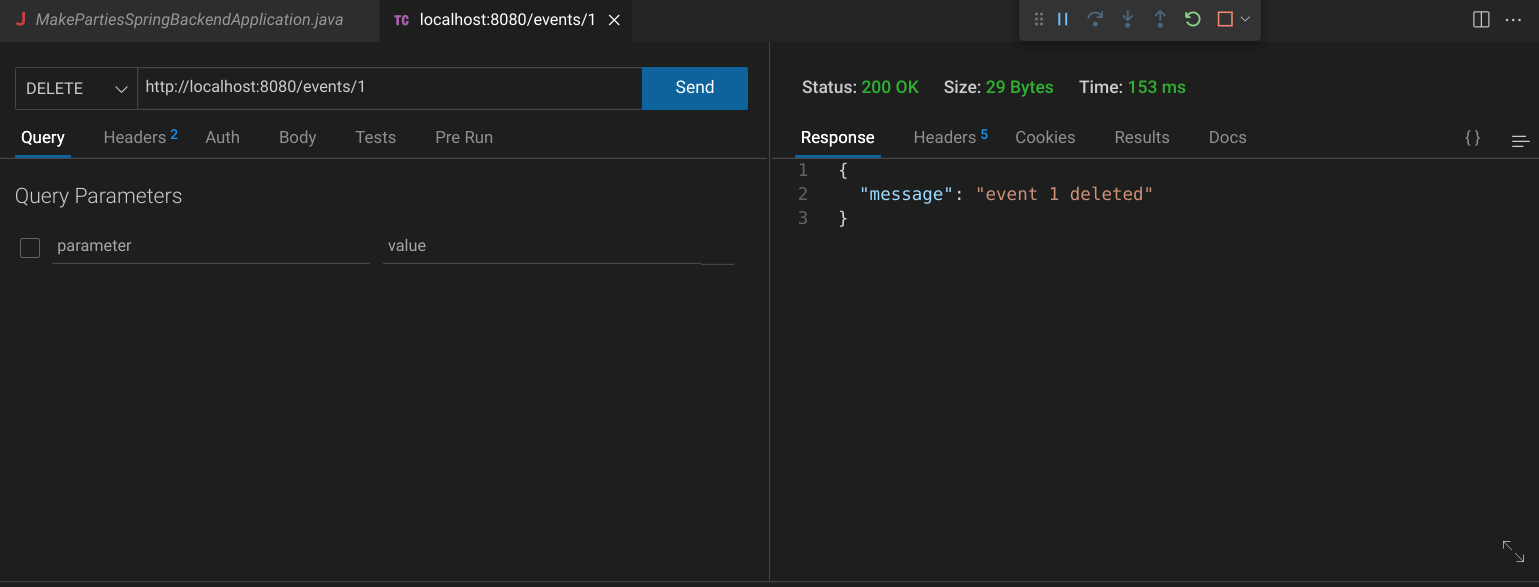Screen dimensions: 1539x587
Task: Stop the debugging session
Action: coord(1225,19)
